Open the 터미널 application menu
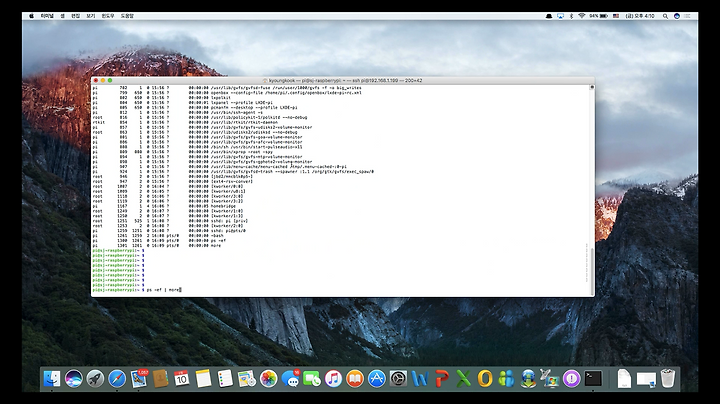The height and width of the screenshot is (404, 720). 47,16
